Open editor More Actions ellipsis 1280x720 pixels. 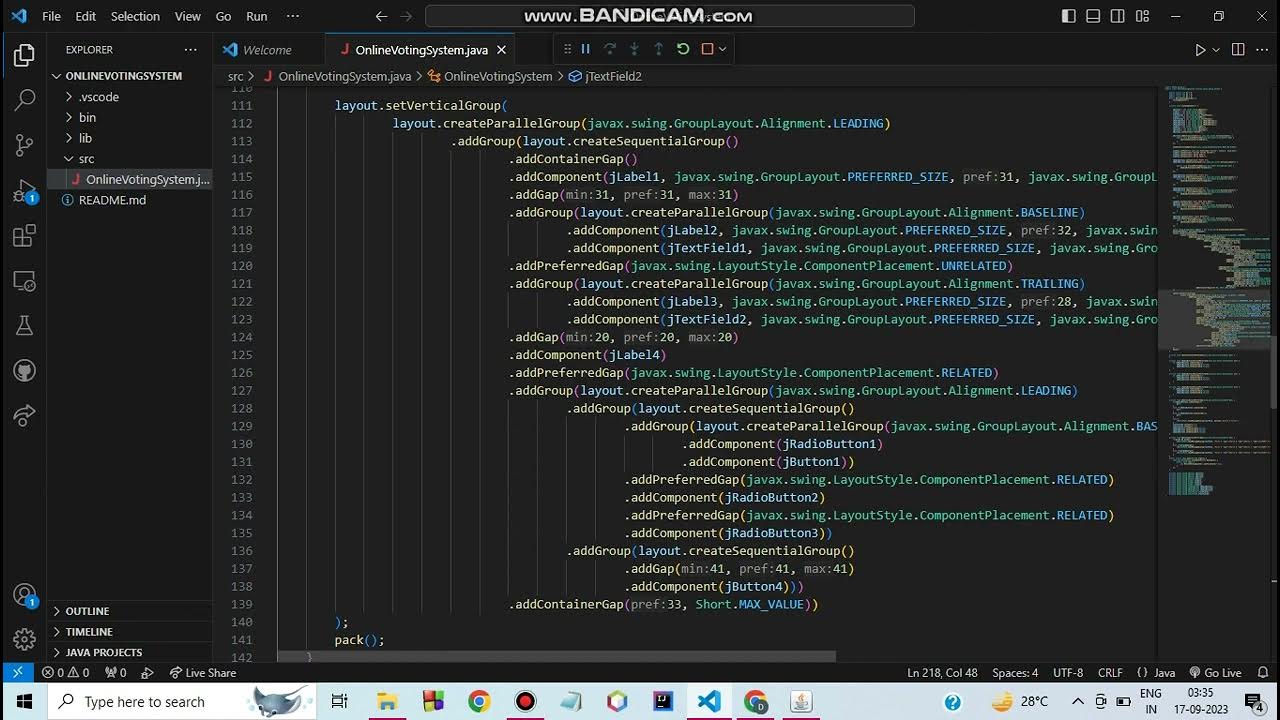(1261, 49)
